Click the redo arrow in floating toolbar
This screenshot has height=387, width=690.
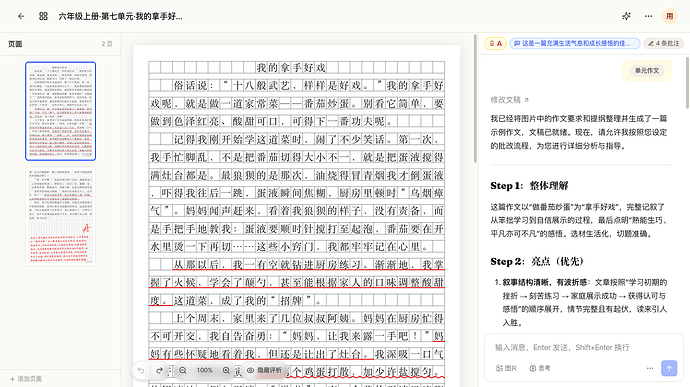[160, 370]
